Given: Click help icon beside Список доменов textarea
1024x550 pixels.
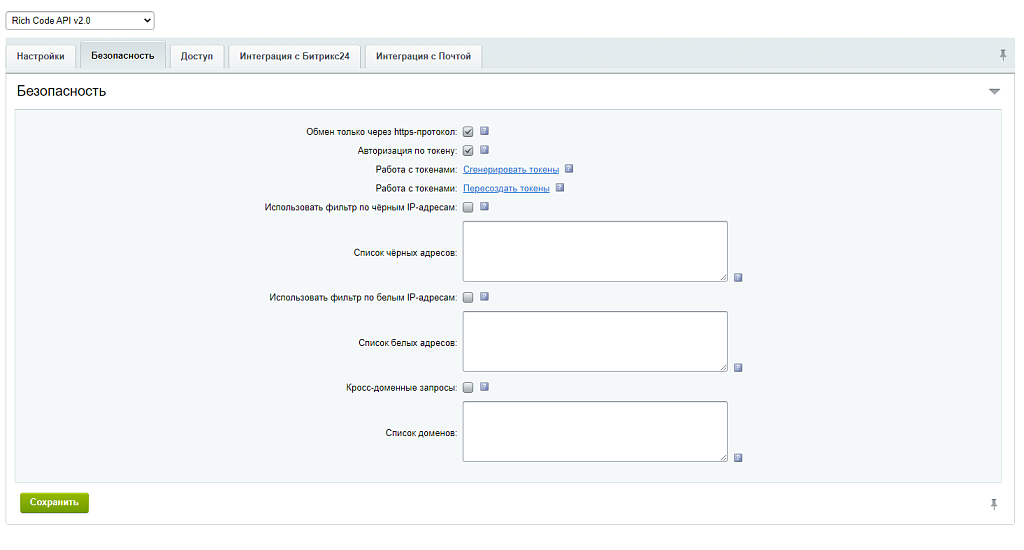Looking at the screenshot, I should click(738, 458).
